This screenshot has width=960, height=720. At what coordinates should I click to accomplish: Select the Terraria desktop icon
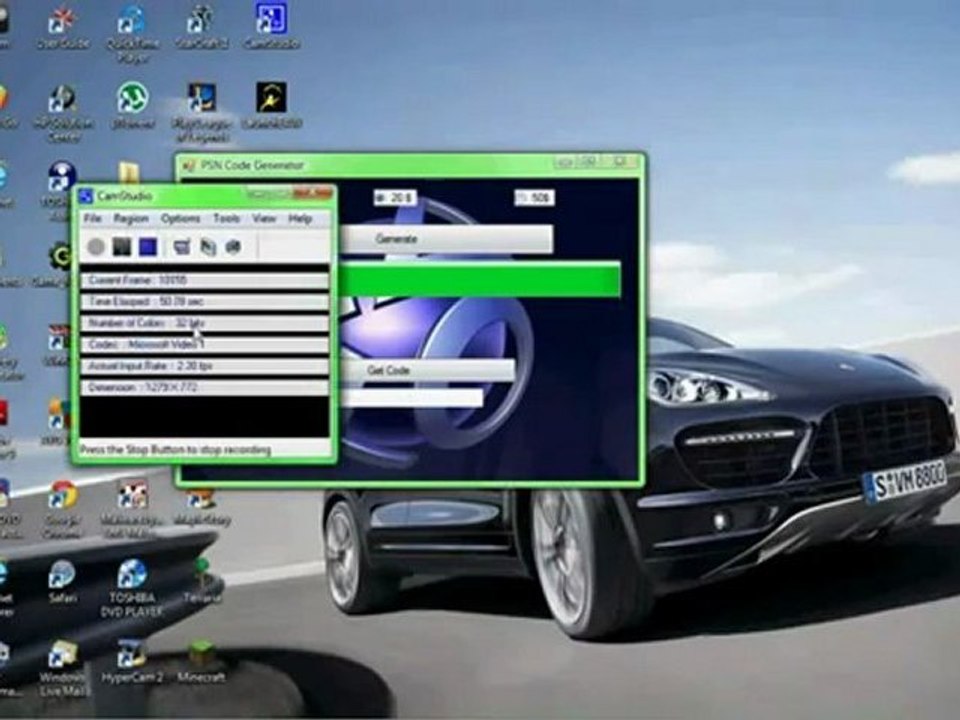(x=201, y=580)
